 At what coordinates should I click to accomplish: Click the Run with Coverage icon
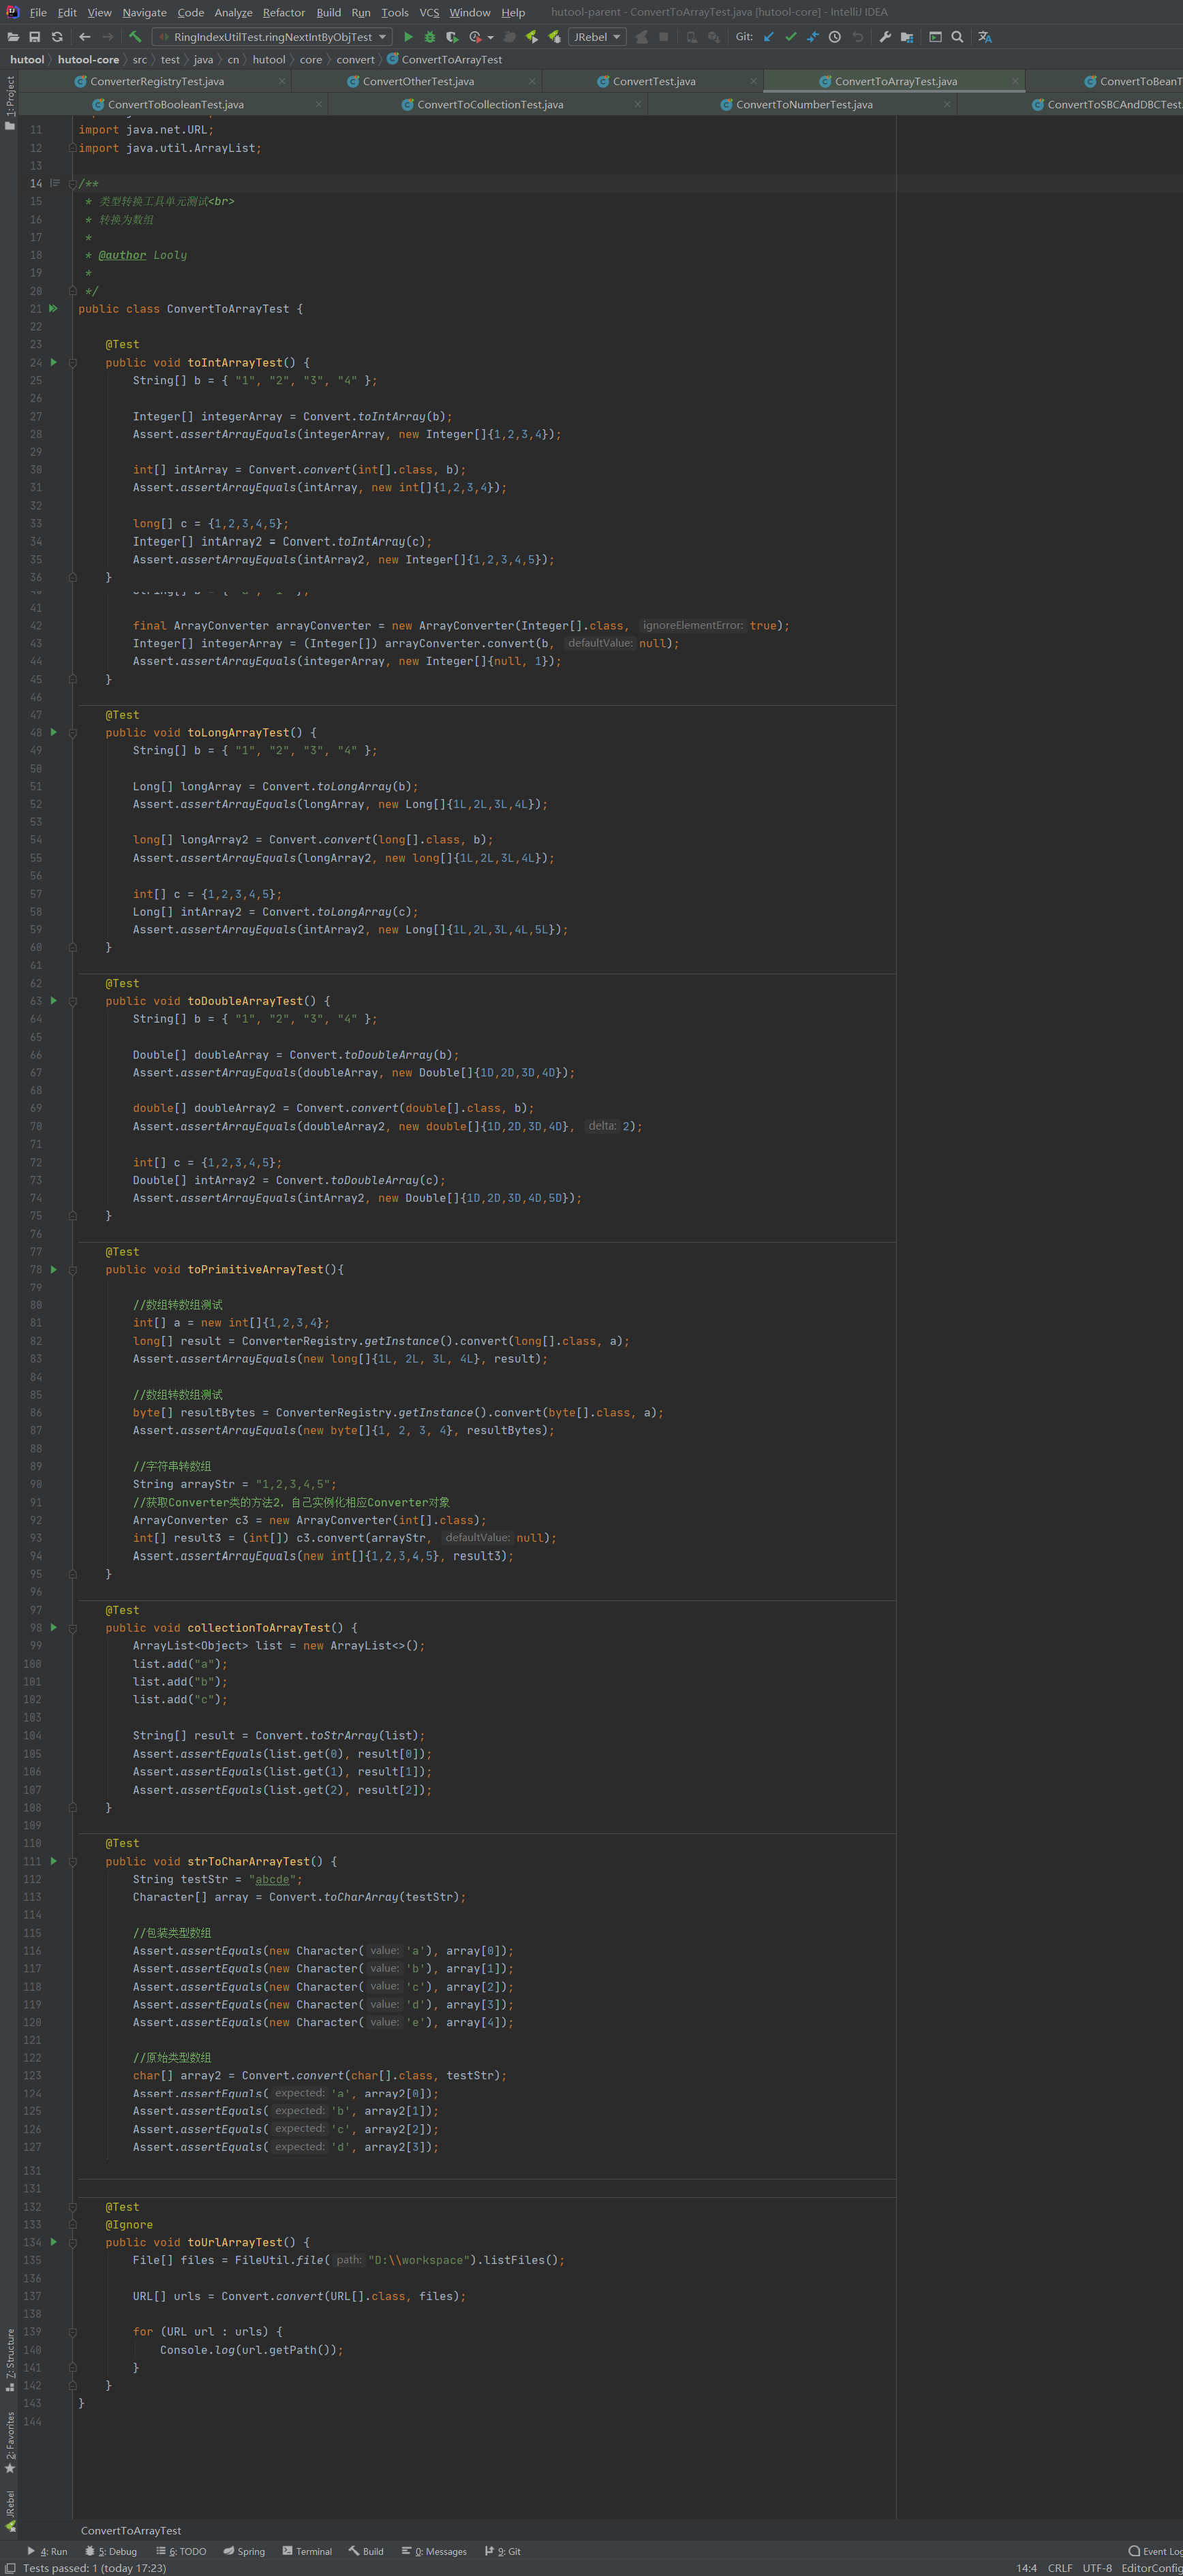click(452, 37)
